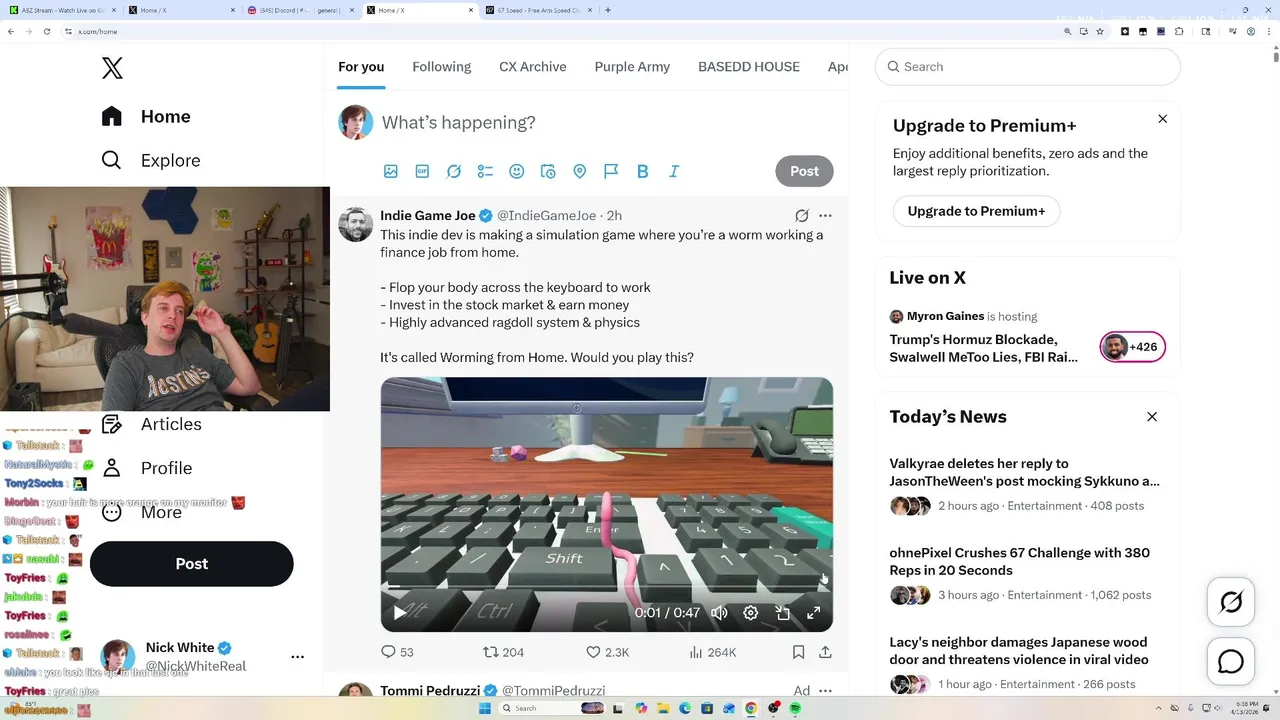
Task: Click the video progress bar
Action: 606,587
